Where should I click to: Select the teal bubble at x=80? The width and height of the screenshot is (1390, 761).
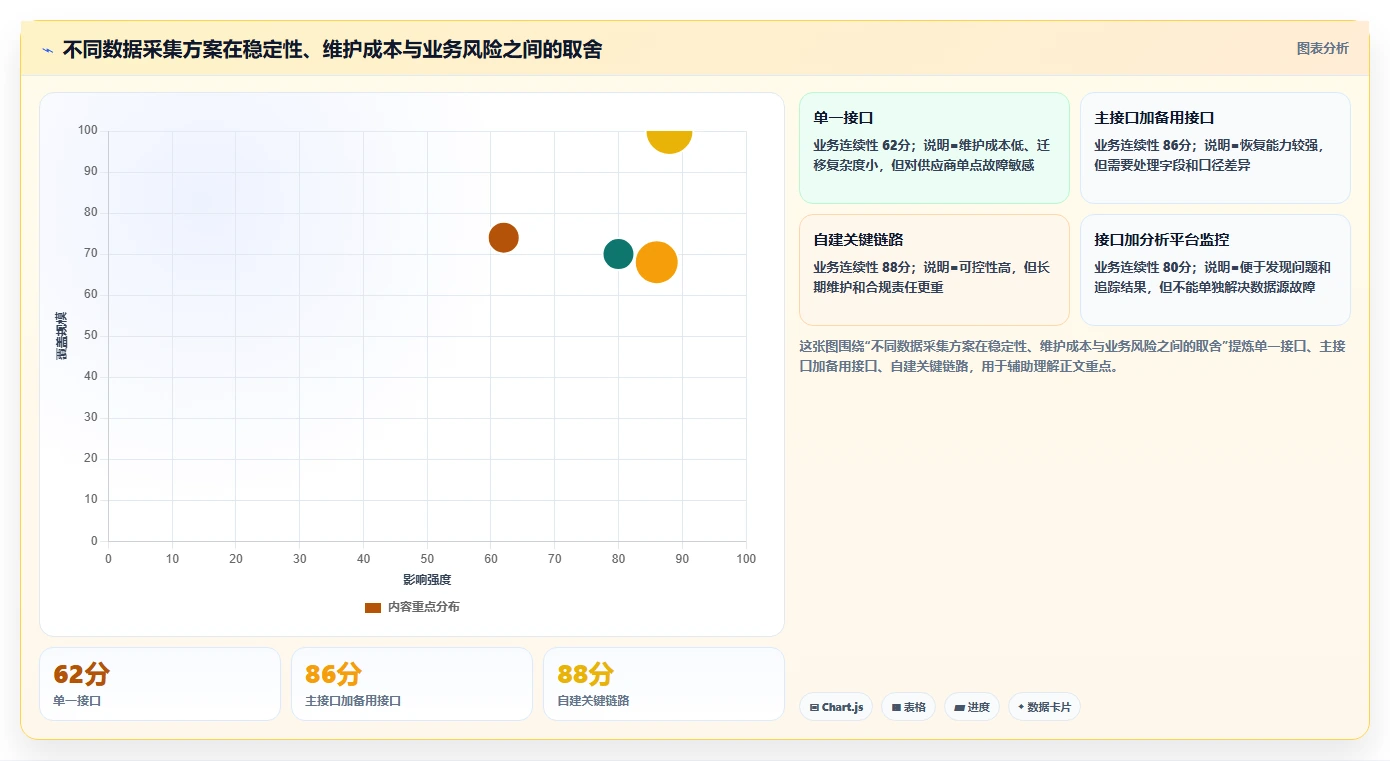coord(618,254)
